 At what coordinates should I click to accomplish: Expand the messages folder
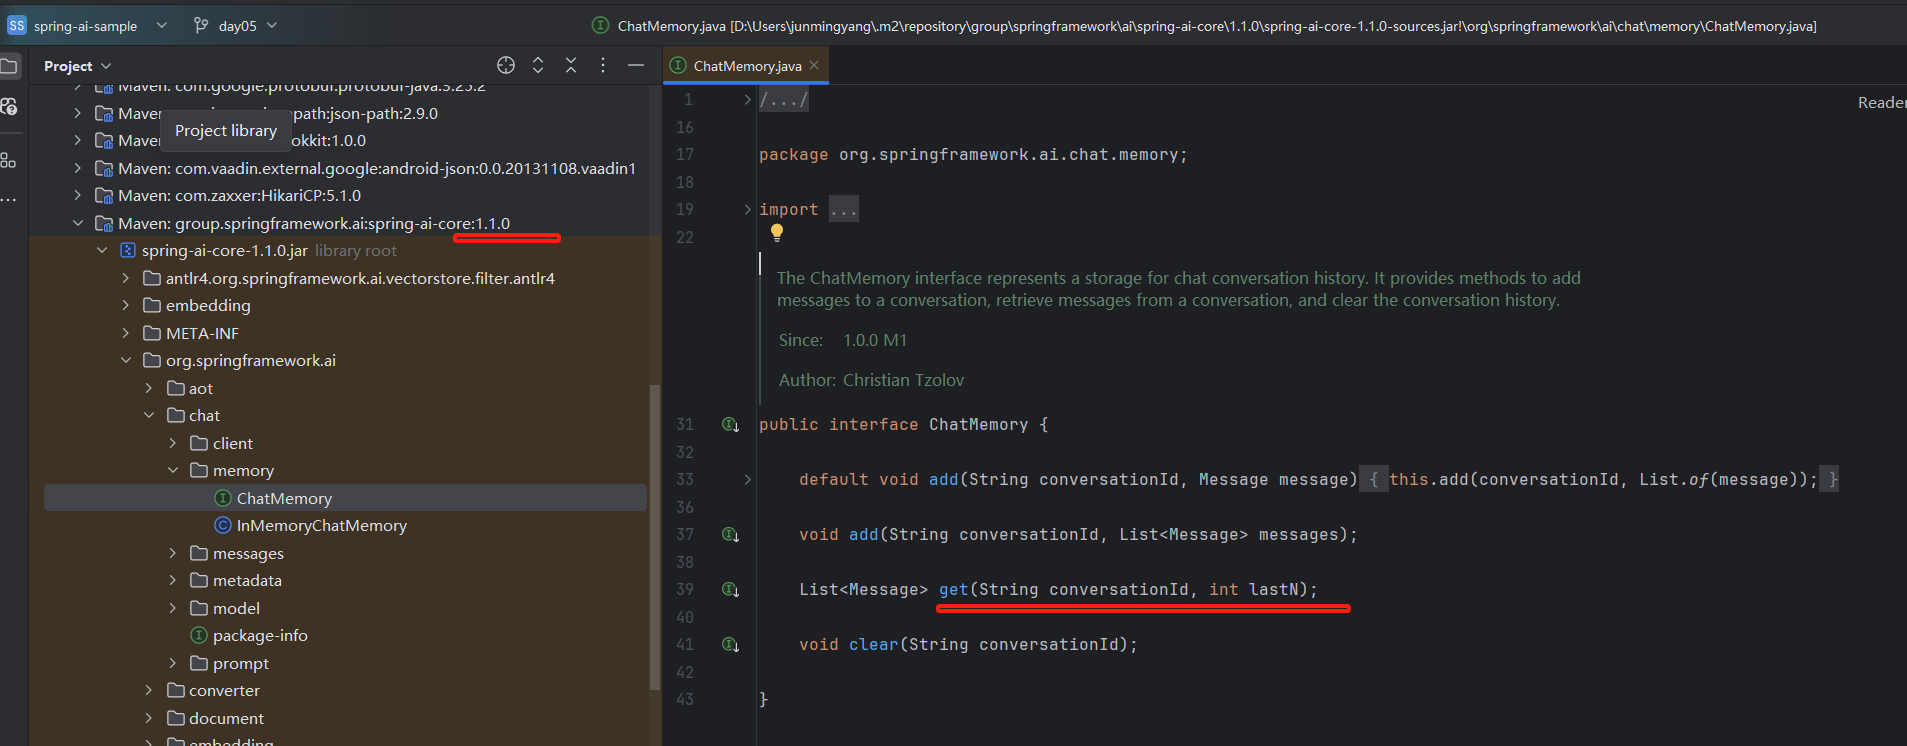(x=173, y=553)
